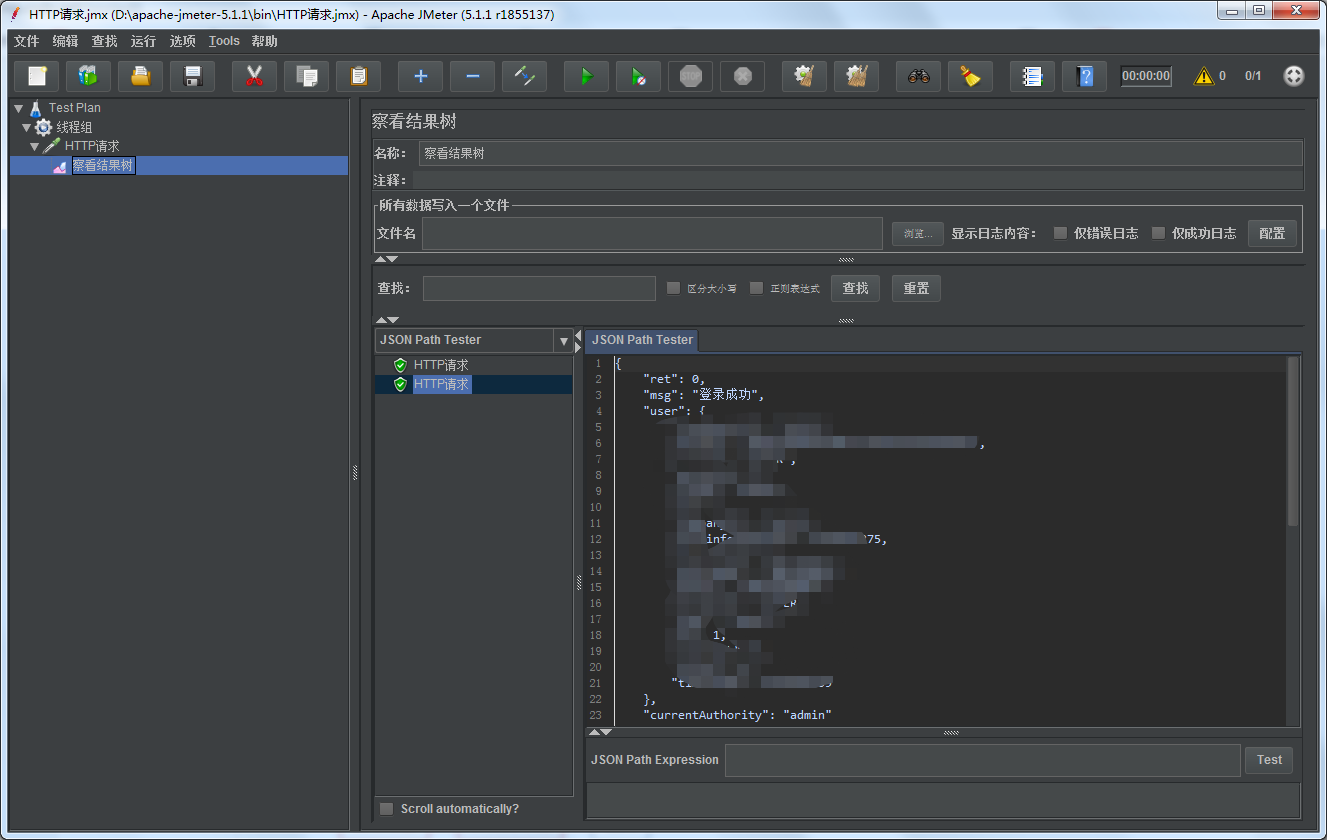Save the test plan with floppy icon
Image resolution: width=1327 pixels, height=840 pixels.
click(193, 76)
